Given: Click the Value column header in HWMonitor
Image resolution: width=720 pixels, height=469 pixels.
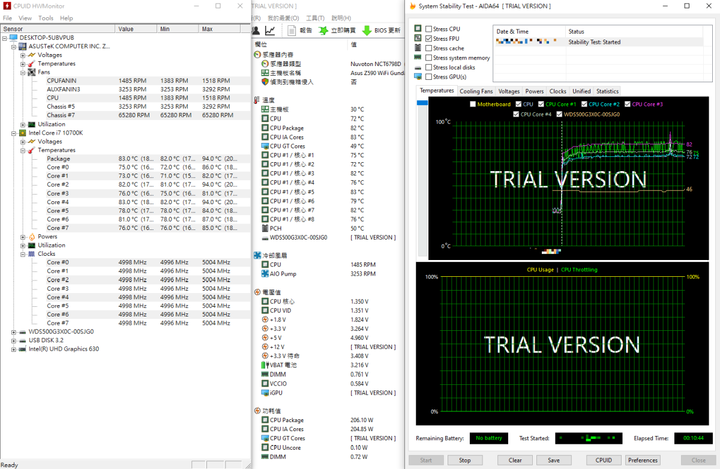Looking at the screenshot, I should pyautogui.click(x=135, y=29).
